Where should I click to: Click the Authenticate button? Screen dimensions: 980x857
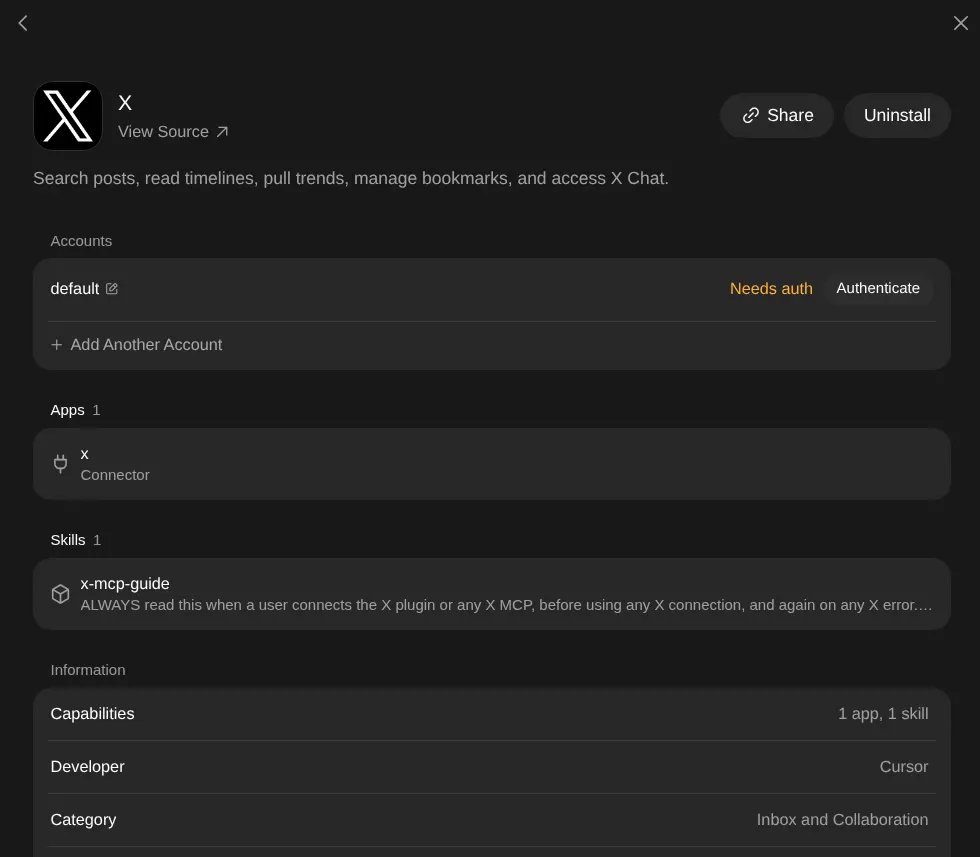[x=878, y=288]
